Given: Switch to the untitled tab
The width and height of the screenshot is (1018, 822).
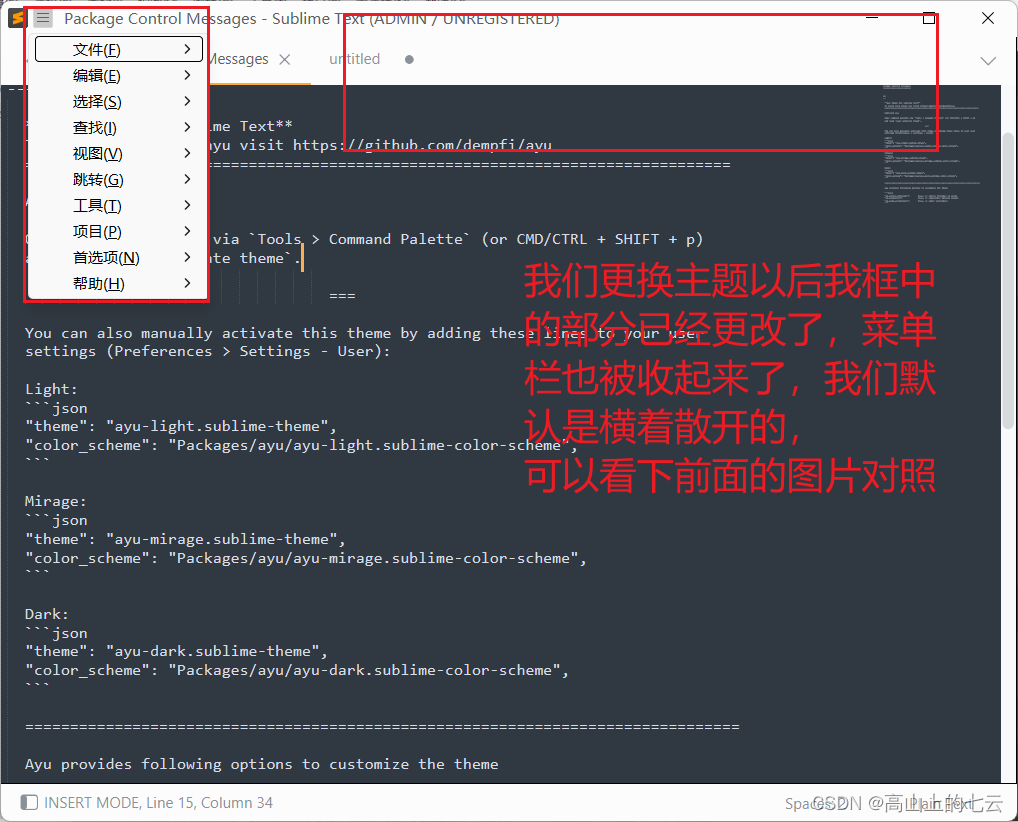Looking at the screenshot, I should pyautogui.click(x=354, y=59).
